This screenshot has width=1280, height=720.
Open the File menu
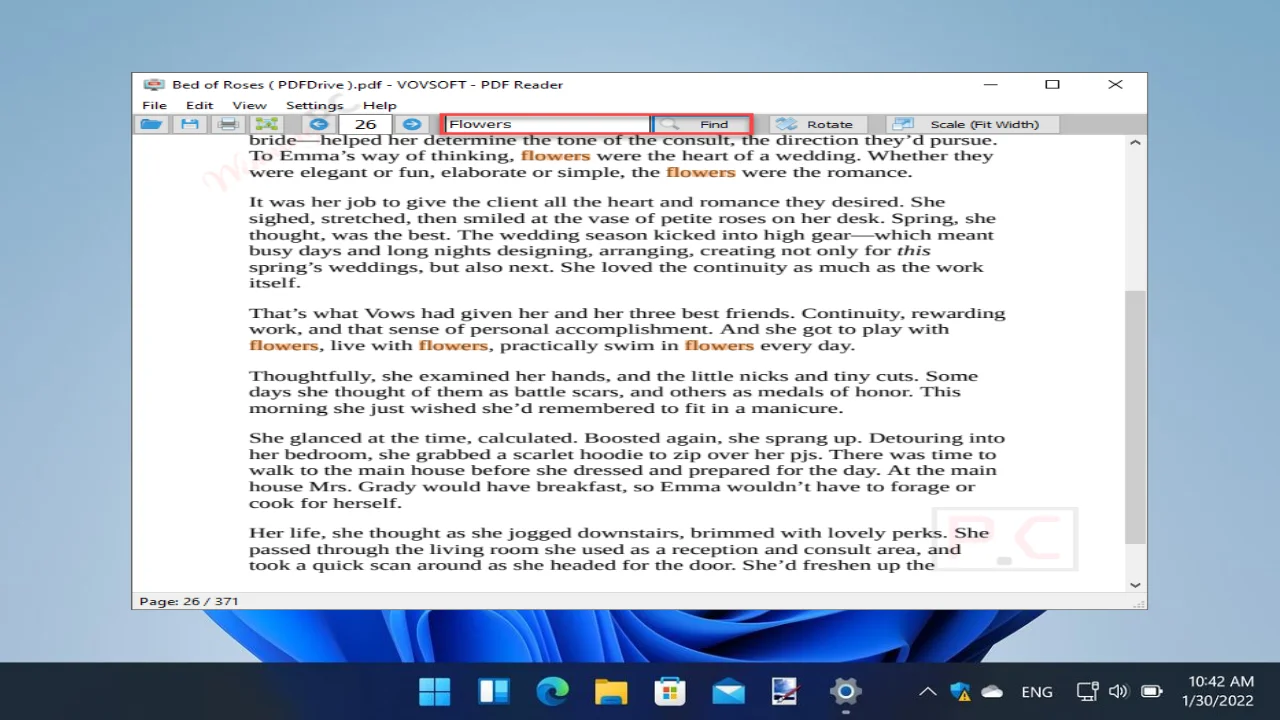pos(154,105)
